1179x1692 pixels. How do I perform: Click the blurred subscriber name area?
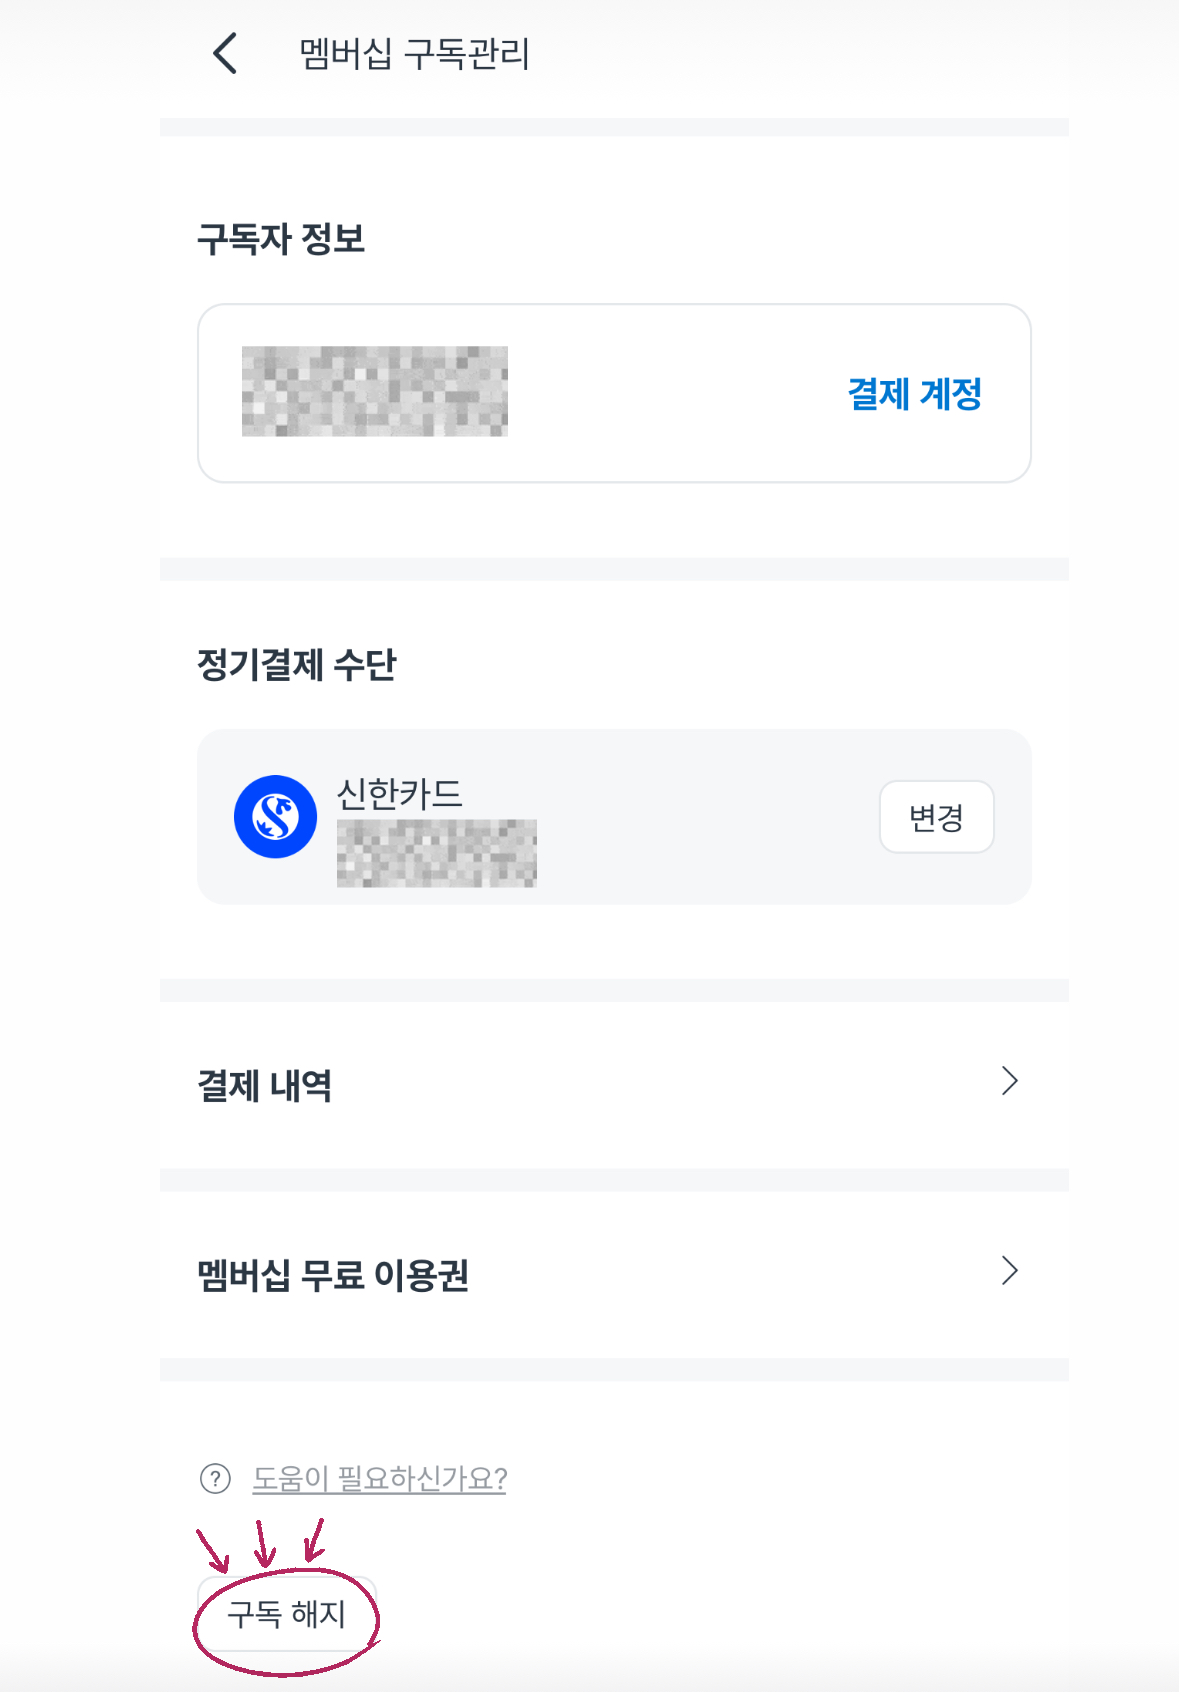(x=375, y=391)
